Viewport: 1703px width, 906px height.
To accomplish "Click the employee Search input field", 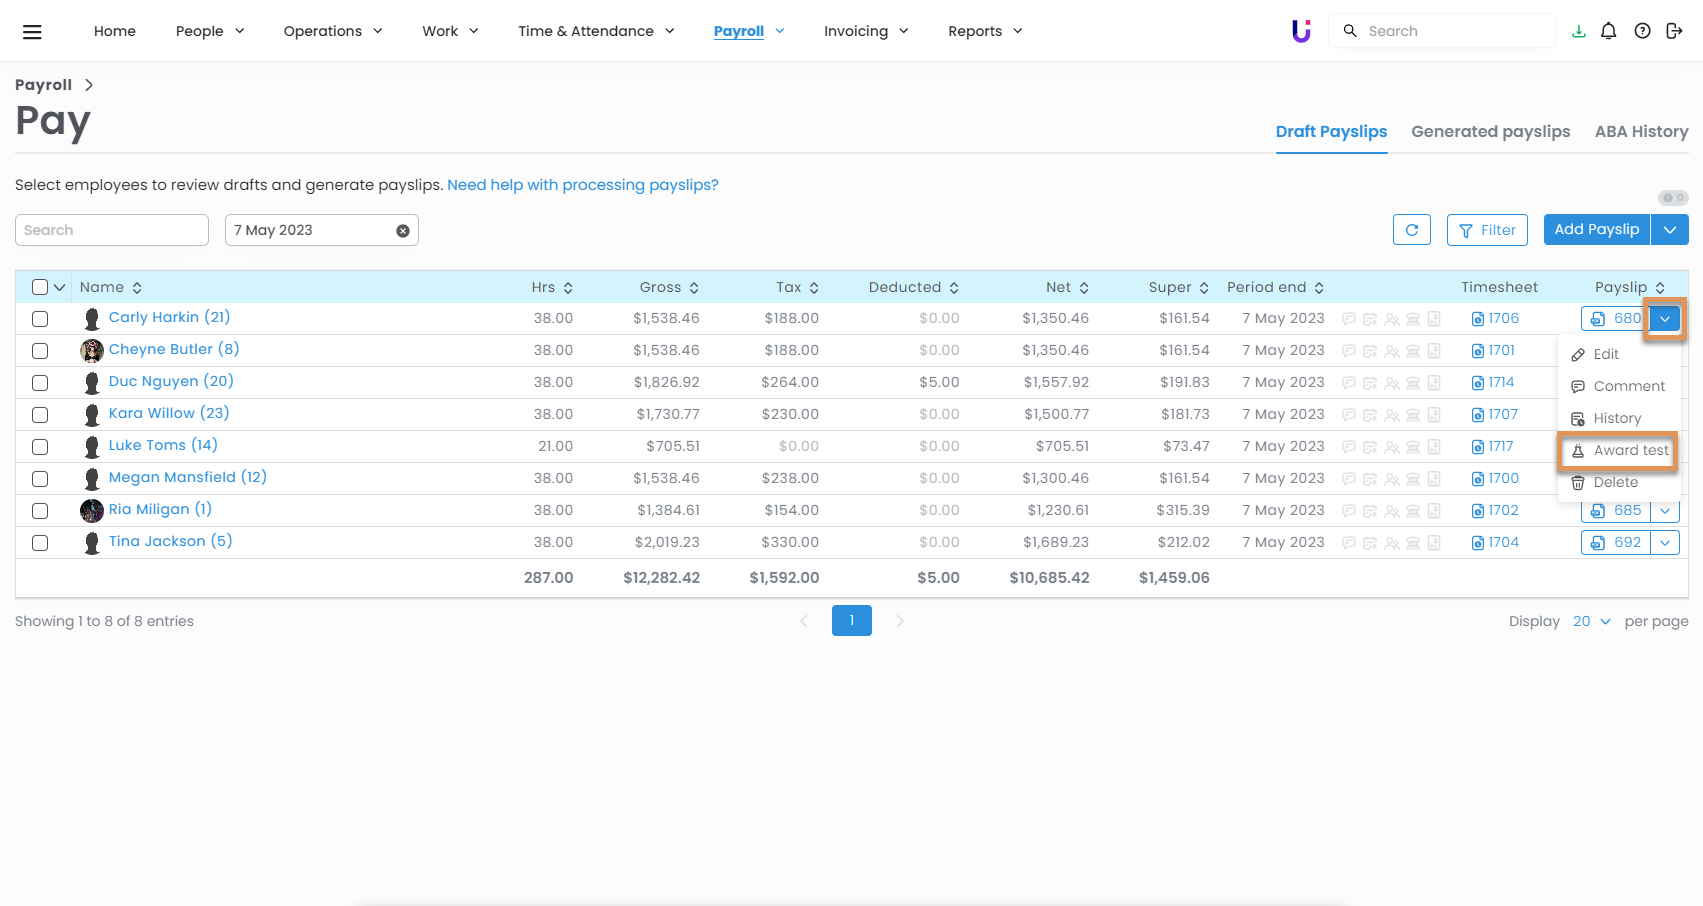I will tap(112, 230).
